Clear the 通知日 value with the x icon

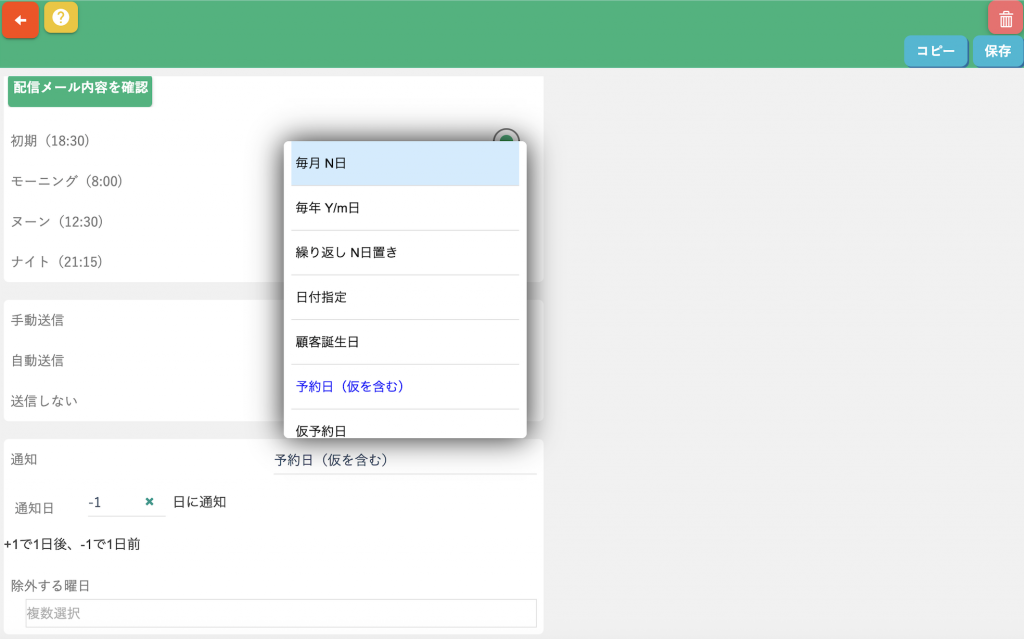pyautogui.click(x=149, y=502)
